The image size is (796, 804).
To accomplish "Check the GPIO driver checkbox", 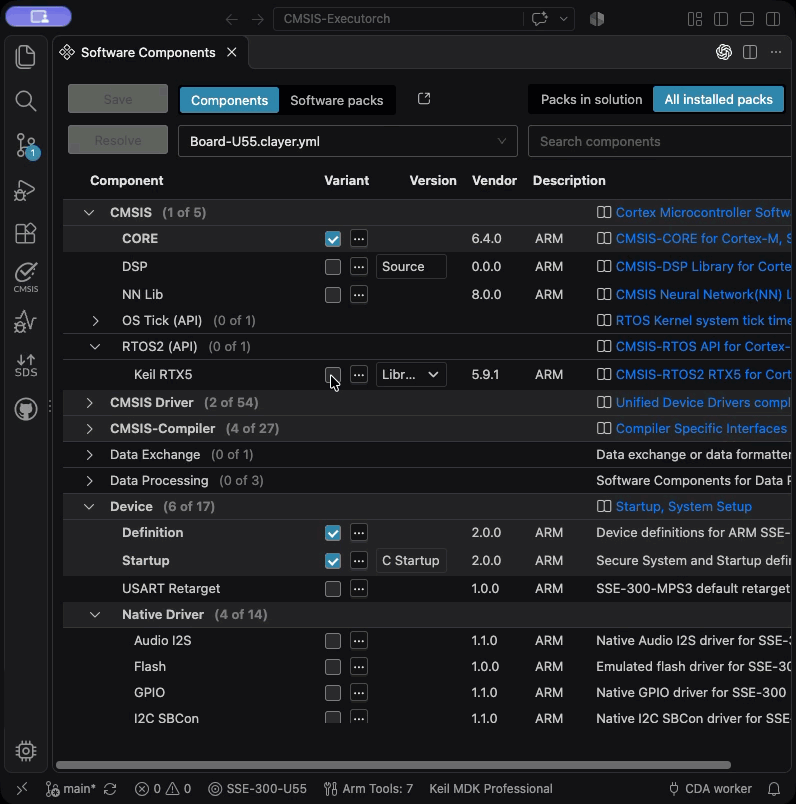I will 333,693.
